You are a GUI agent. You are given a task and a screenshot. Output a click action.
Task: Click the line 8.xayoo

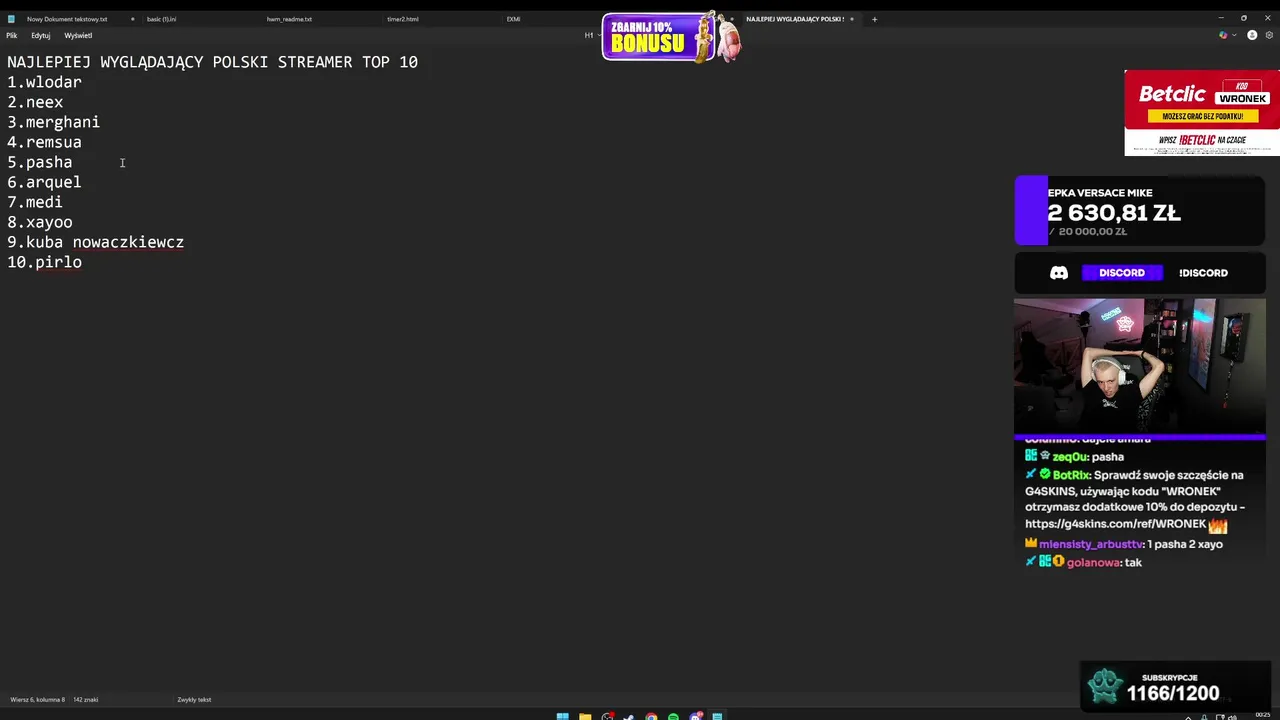pos(40,222)
